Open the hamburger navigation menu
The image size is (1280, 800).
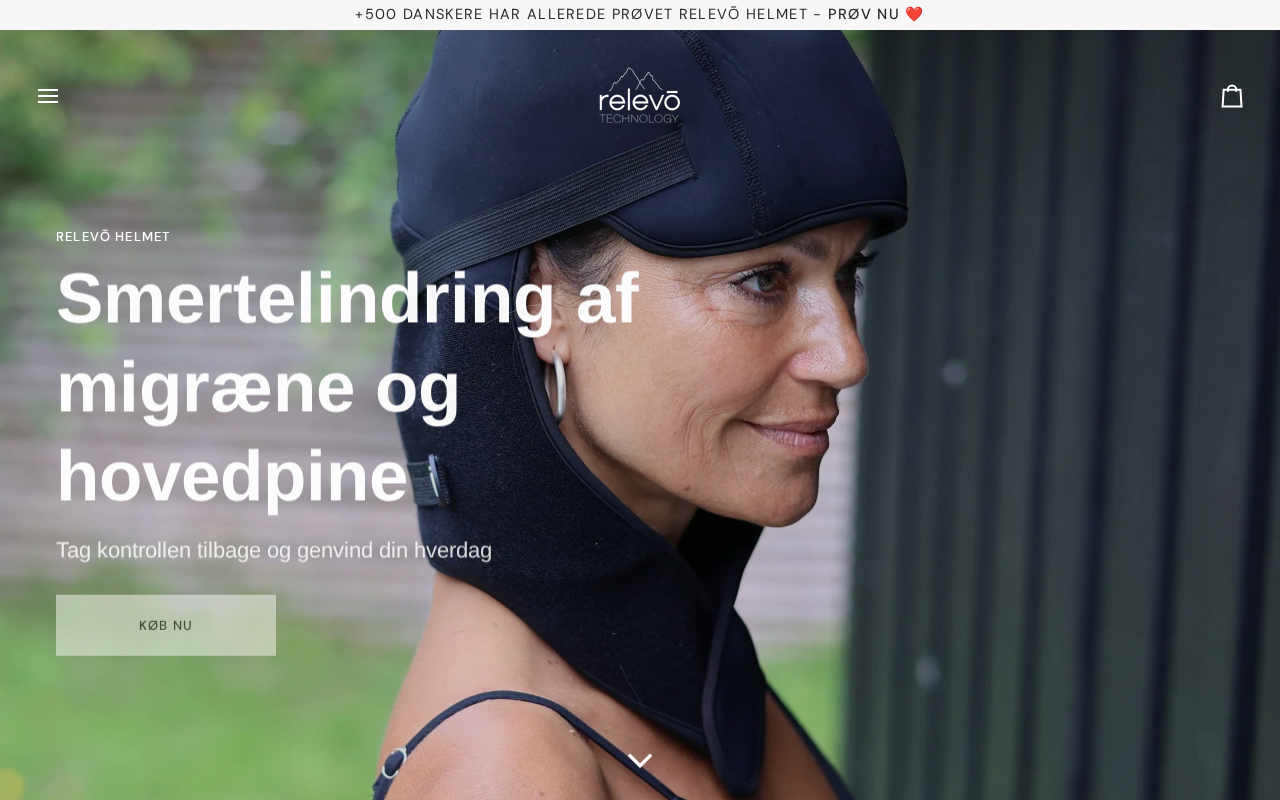[x=48, y=96]
